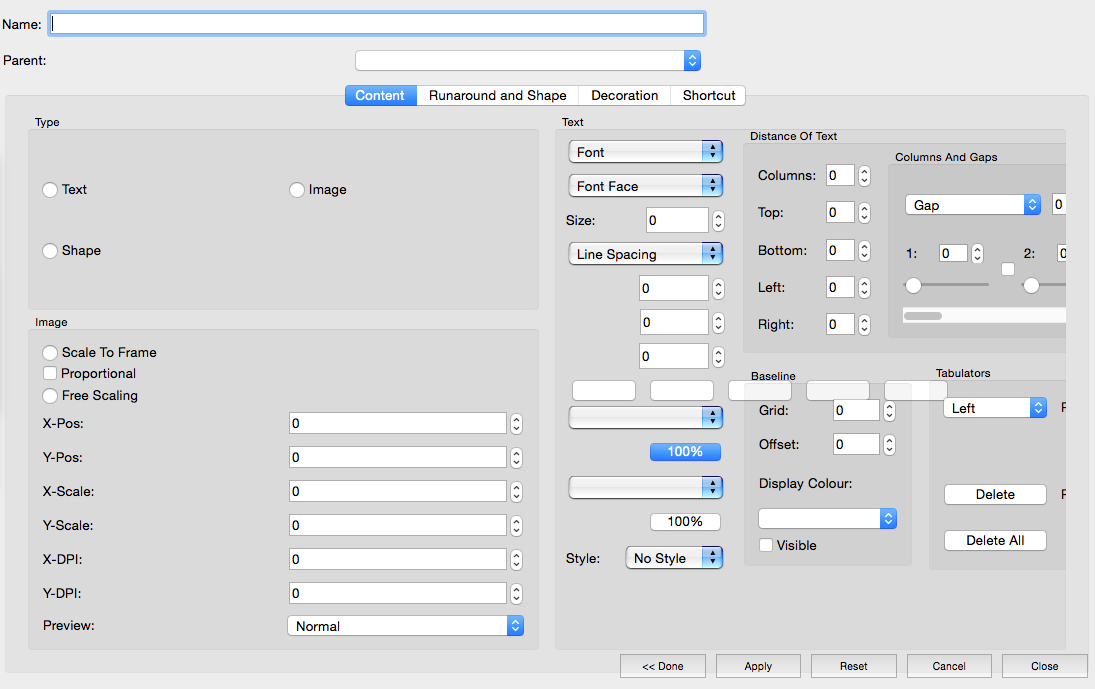Image resolution: width=1095 pixels, height=689 pixels.
Task: Open the Parent dropdown list
Action: (x=528, y=61)
